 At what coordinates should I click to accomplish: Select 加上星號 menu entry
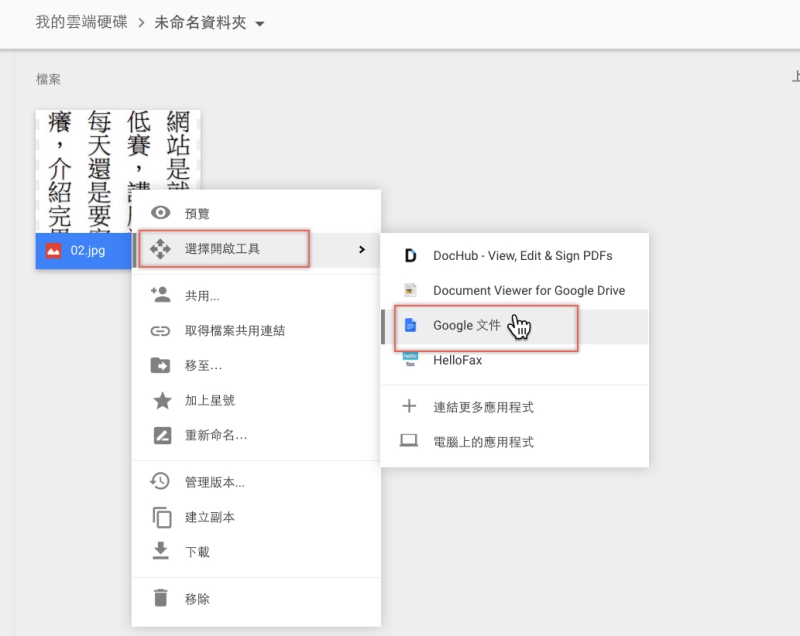(256, 400)
